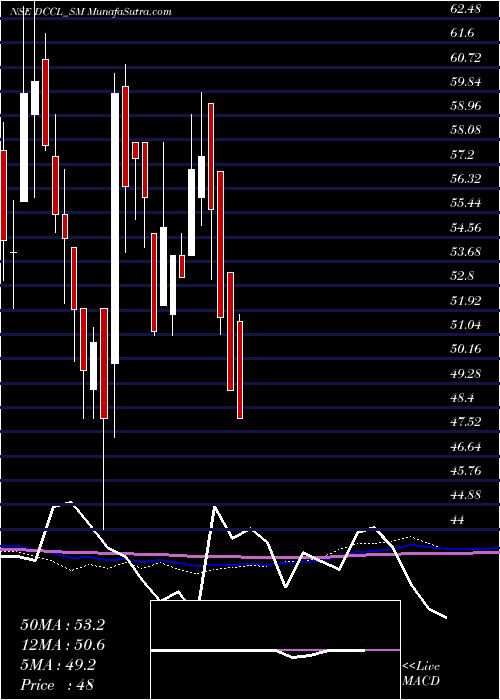
Task: Click the 50MA : 53.2 readout
Action: pyautogui.click(x=62, y=625)
